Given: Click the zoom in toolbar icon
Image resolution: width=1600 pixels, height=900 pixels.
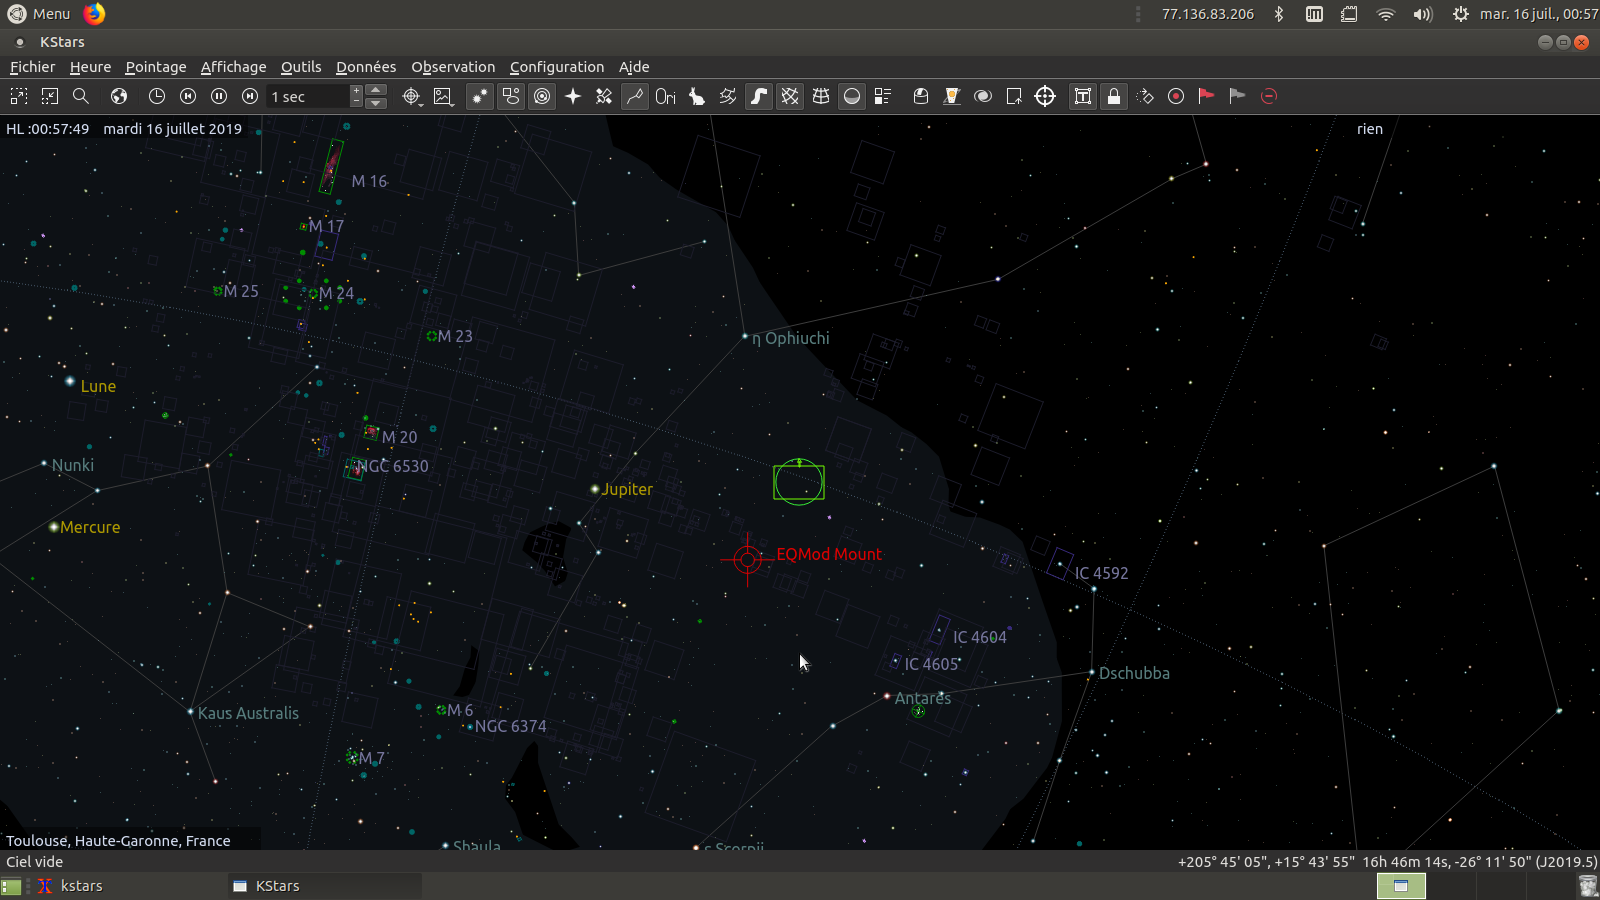Looking at the screenshot, I should click(x=19, y=96).
